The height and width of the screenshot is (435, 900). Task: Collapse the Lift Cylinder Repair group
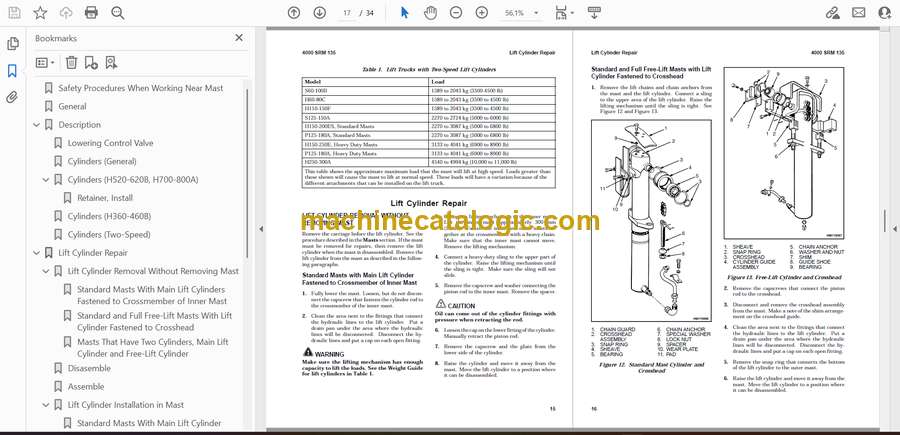(x=37, y=253)
